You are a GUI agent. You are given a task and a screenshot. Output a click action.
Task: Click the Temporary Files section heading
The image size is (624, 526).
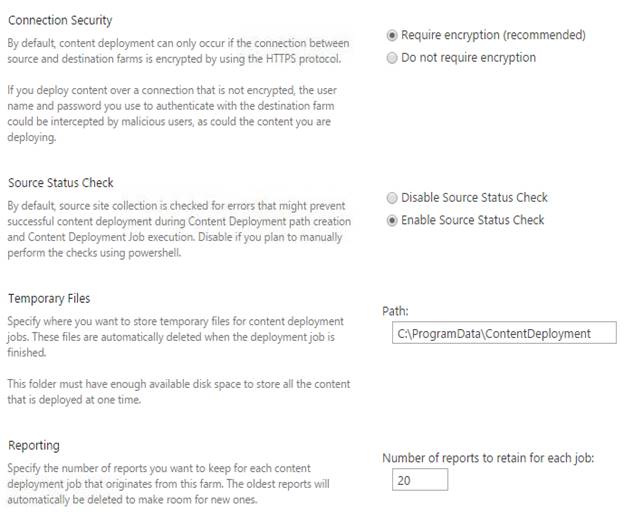[x=49, y=298]
